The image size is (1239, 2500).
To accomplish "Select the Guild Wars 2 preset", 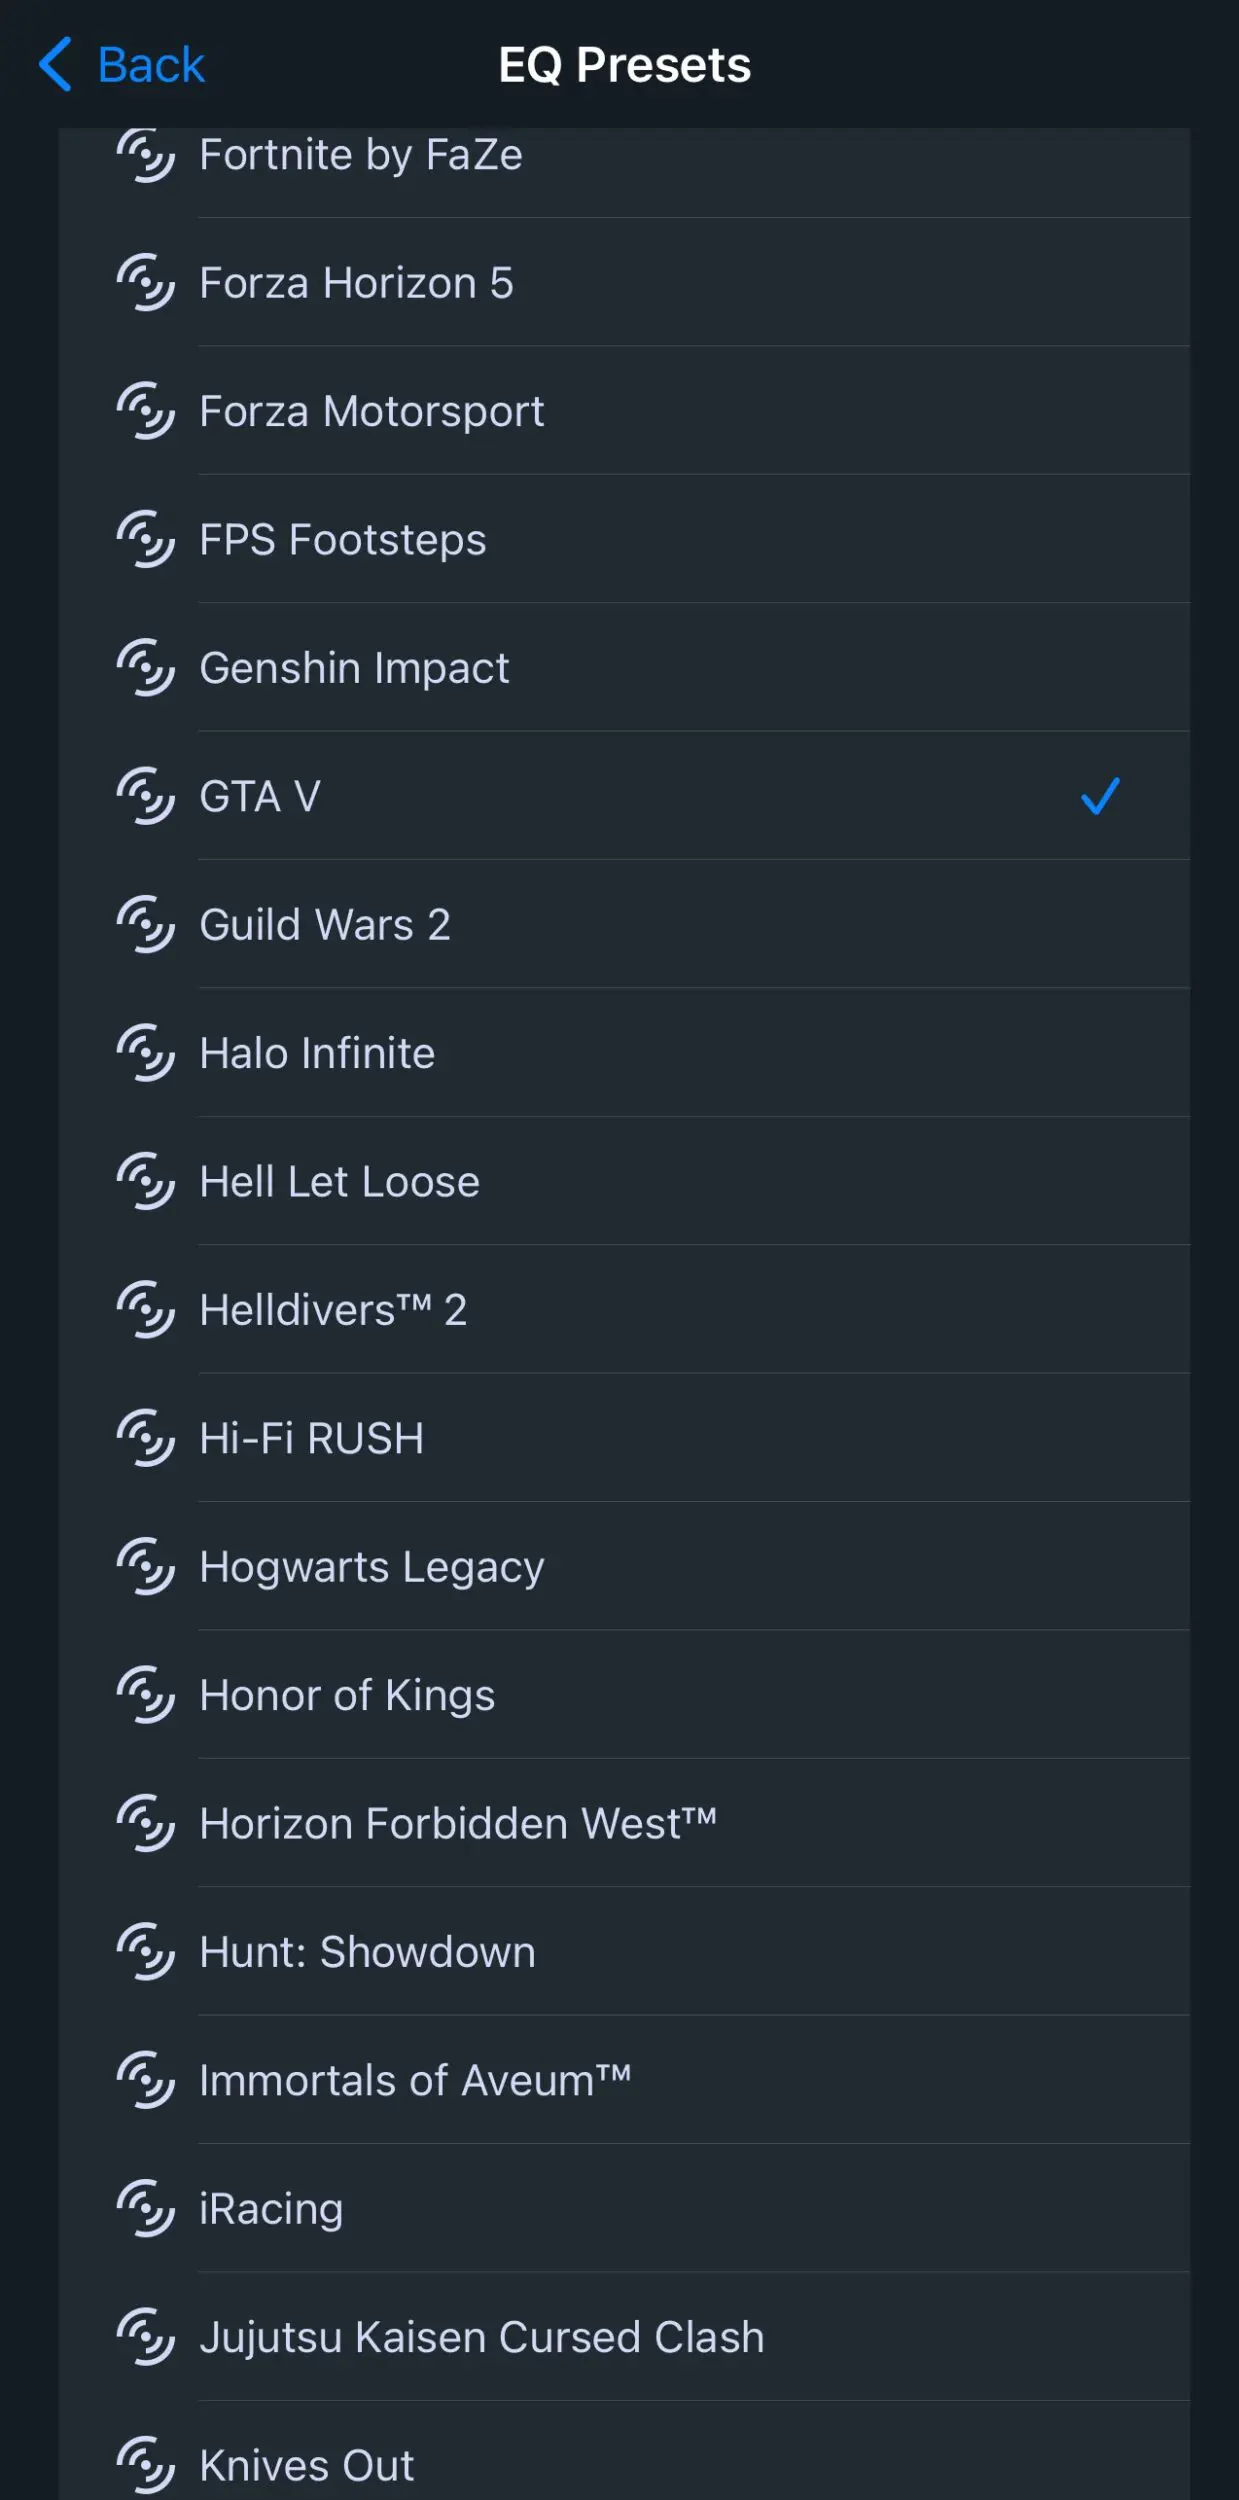I will click(624, 925).
